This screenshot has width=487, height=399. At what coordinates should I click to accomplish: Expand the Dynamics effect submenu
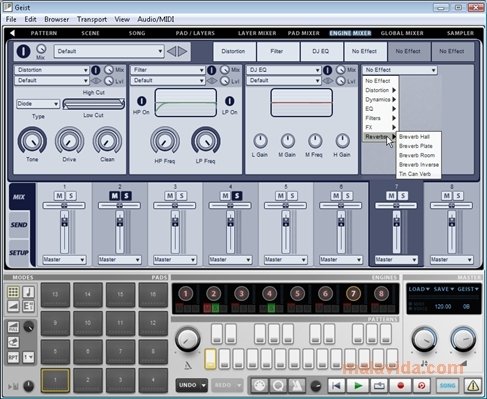(380, 99)
